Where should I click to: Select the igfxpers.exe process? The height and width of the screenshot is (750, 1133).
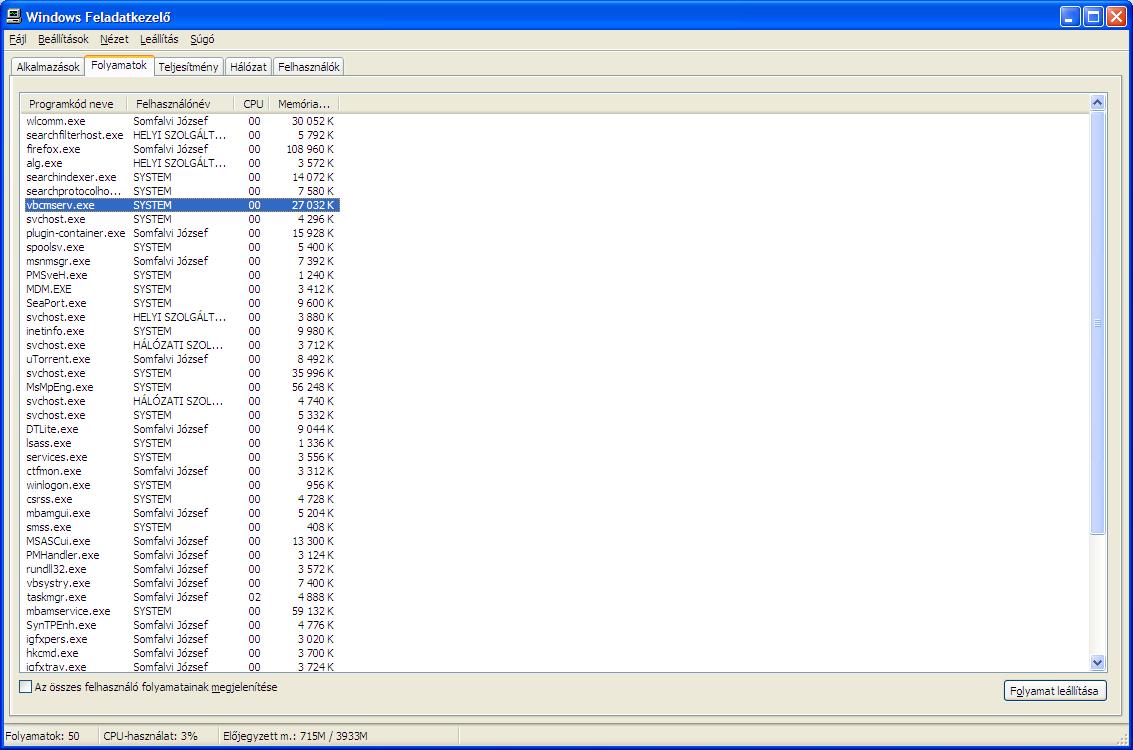coord(181,639)
